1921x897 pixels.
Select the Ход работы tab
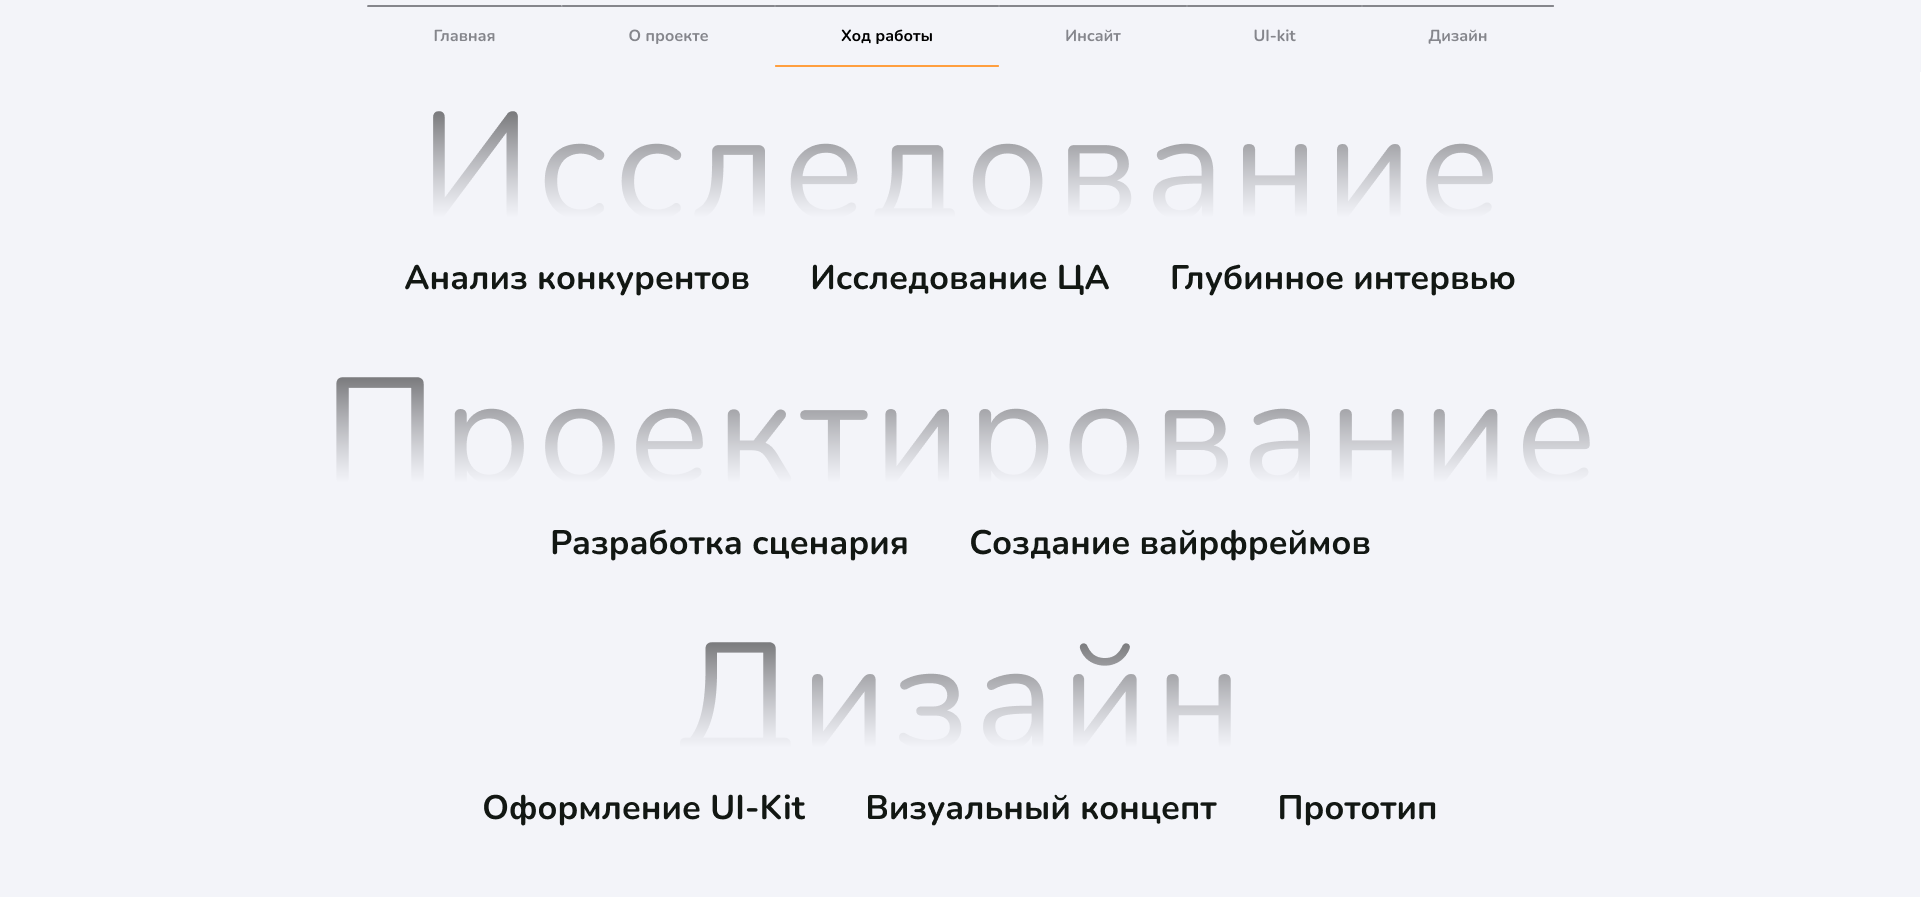[887, 36]
